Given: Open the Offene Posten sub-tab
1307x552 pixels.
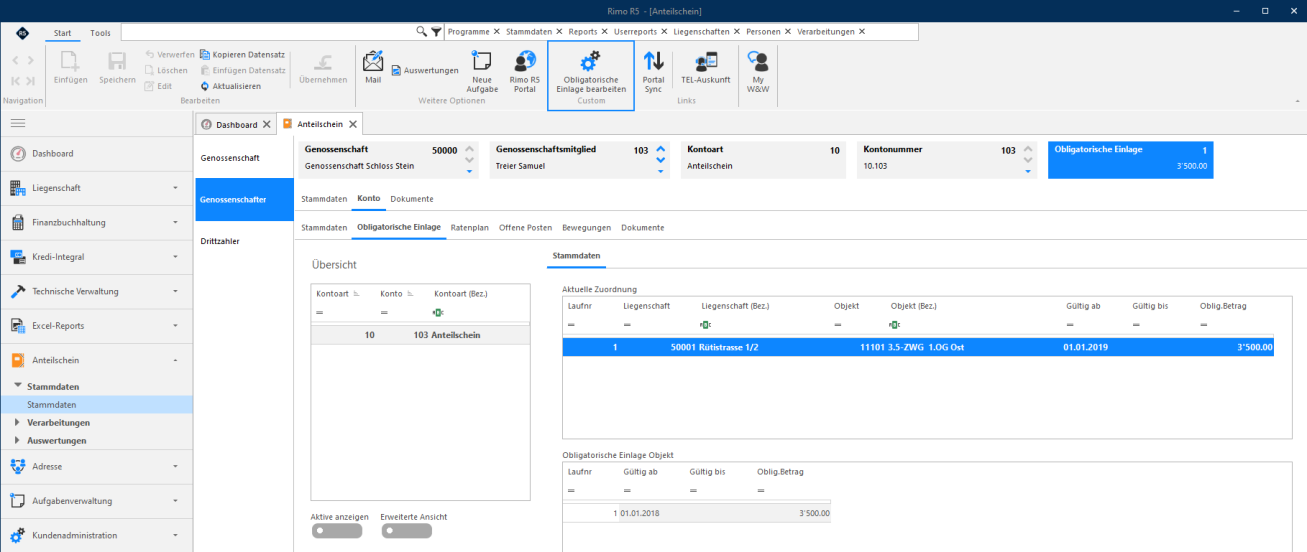Looking at the screenshot, I should click(x=525, y=227).
